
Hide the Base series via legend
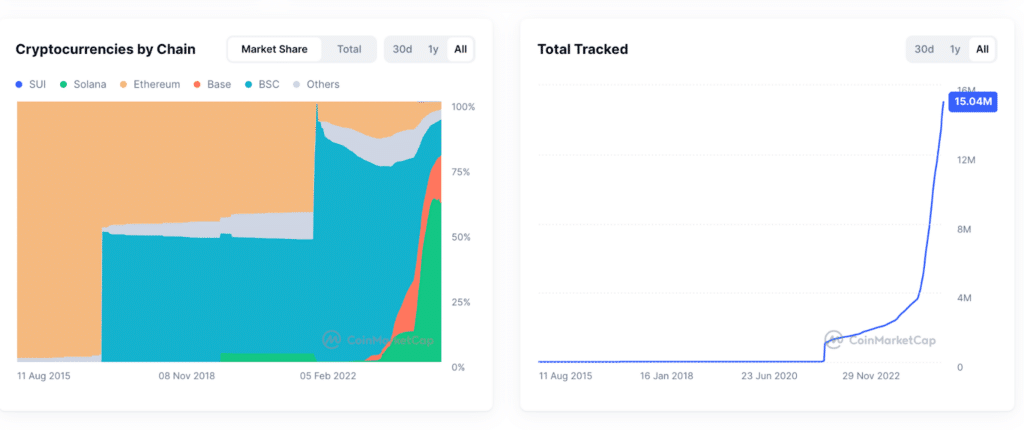pyautogui.click(x=212, y=84)
